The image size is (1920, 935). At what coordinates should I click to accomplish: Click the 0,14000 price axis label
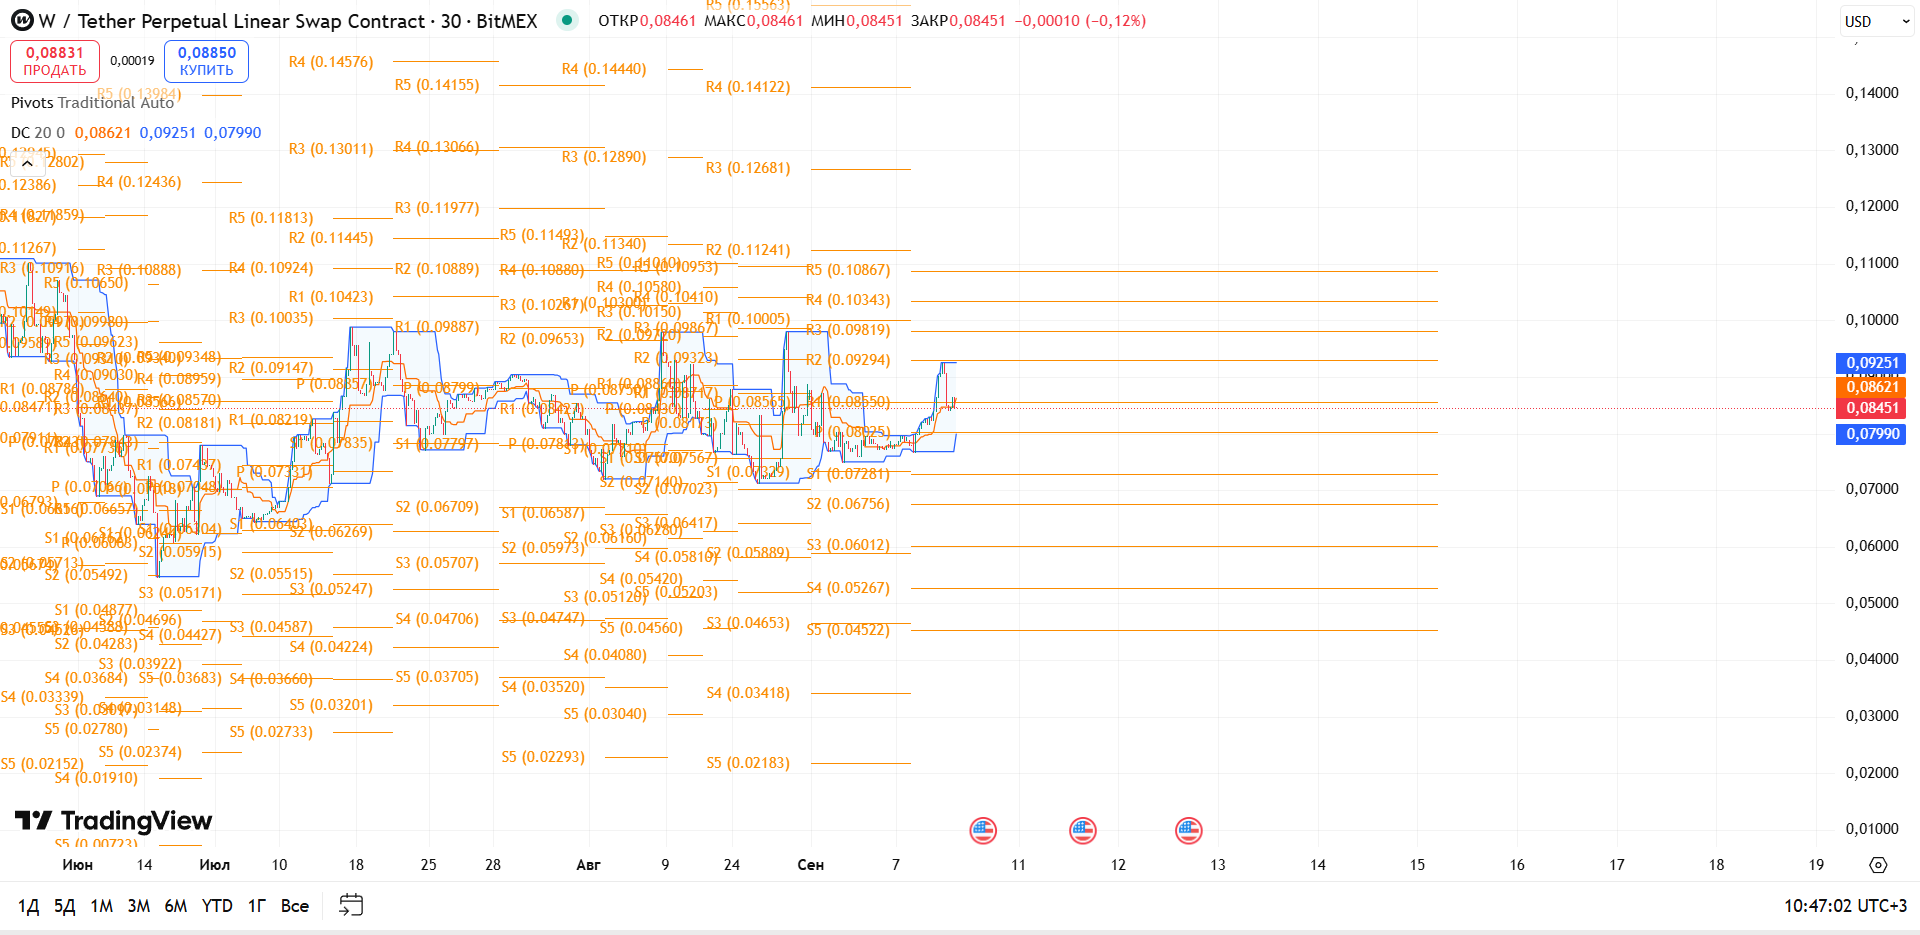tap(1872, 93)
